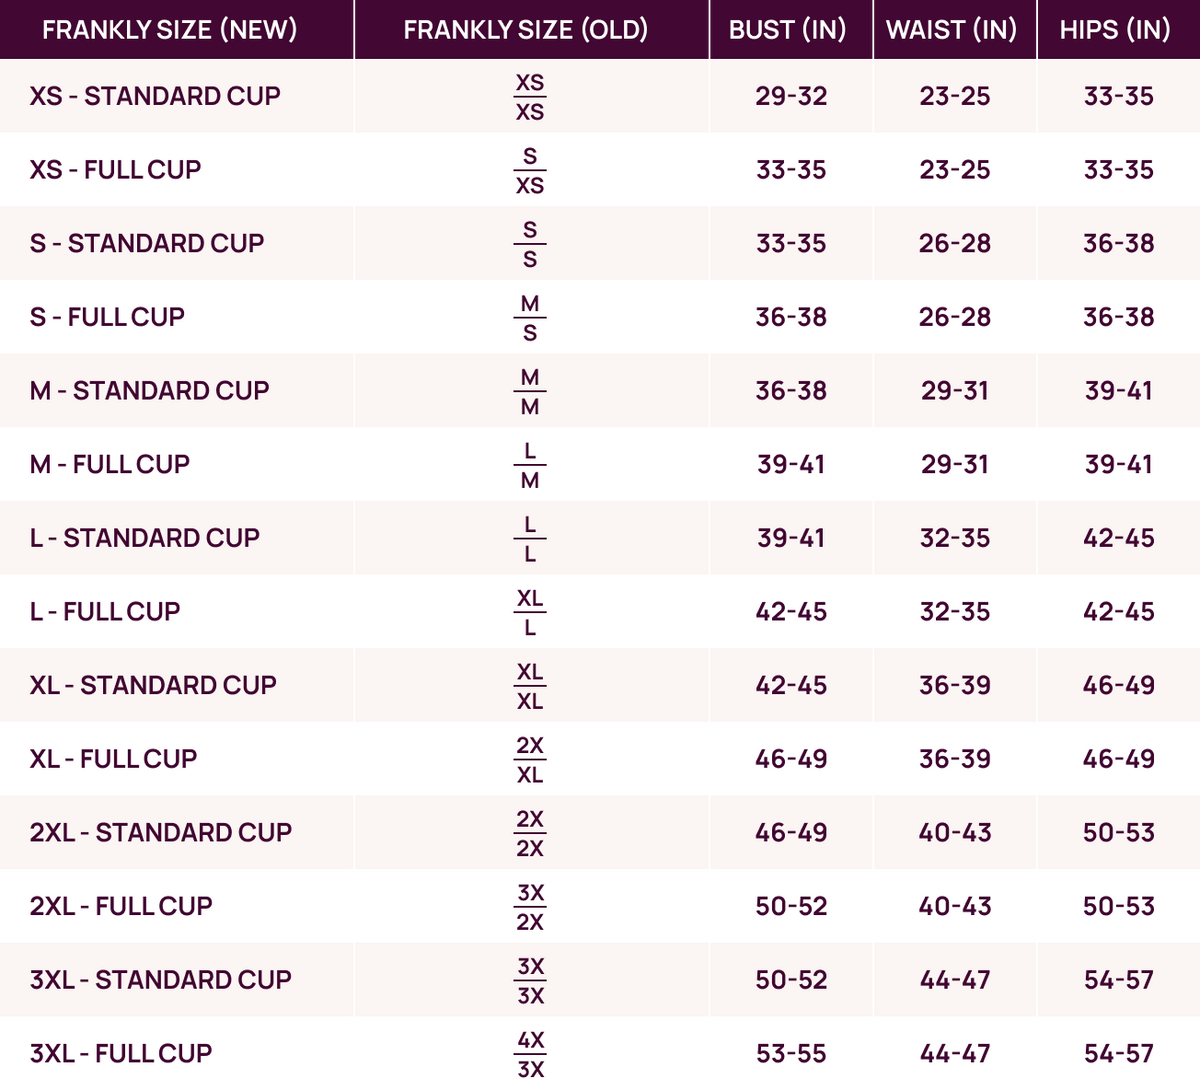Click the XS - FULL CUP size label
1200x1090 pixels.
(x=115, y=170)
